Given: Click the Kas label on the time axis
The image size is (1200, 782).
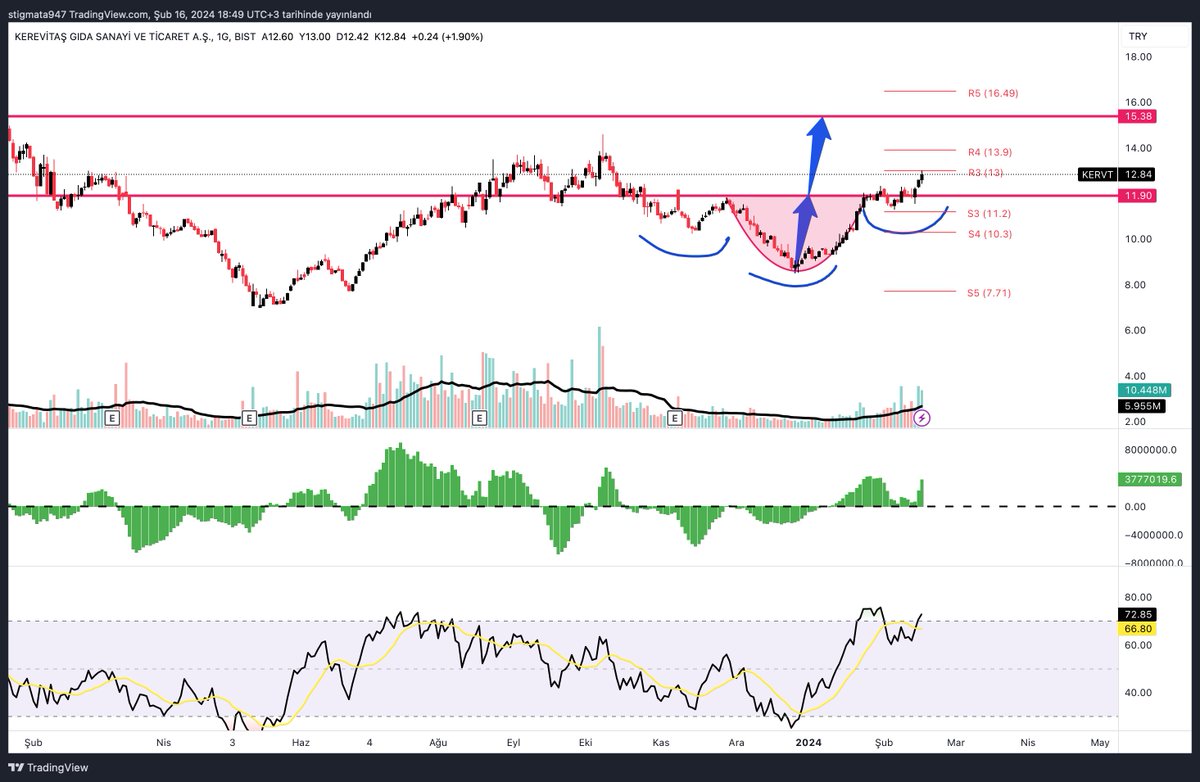Looking at the screenshot, I should click(x=661, y=743).
